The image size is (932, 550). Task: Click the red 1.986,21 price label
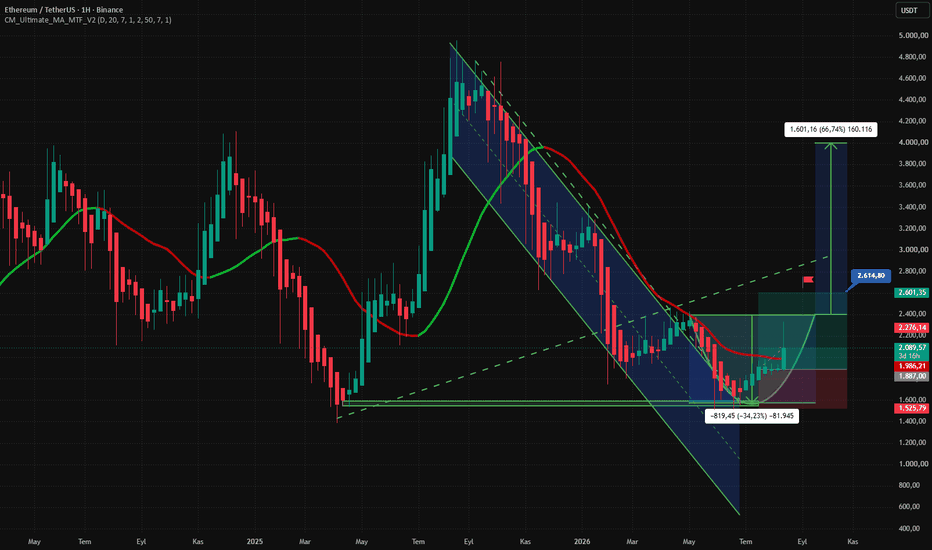coord(912,366)
